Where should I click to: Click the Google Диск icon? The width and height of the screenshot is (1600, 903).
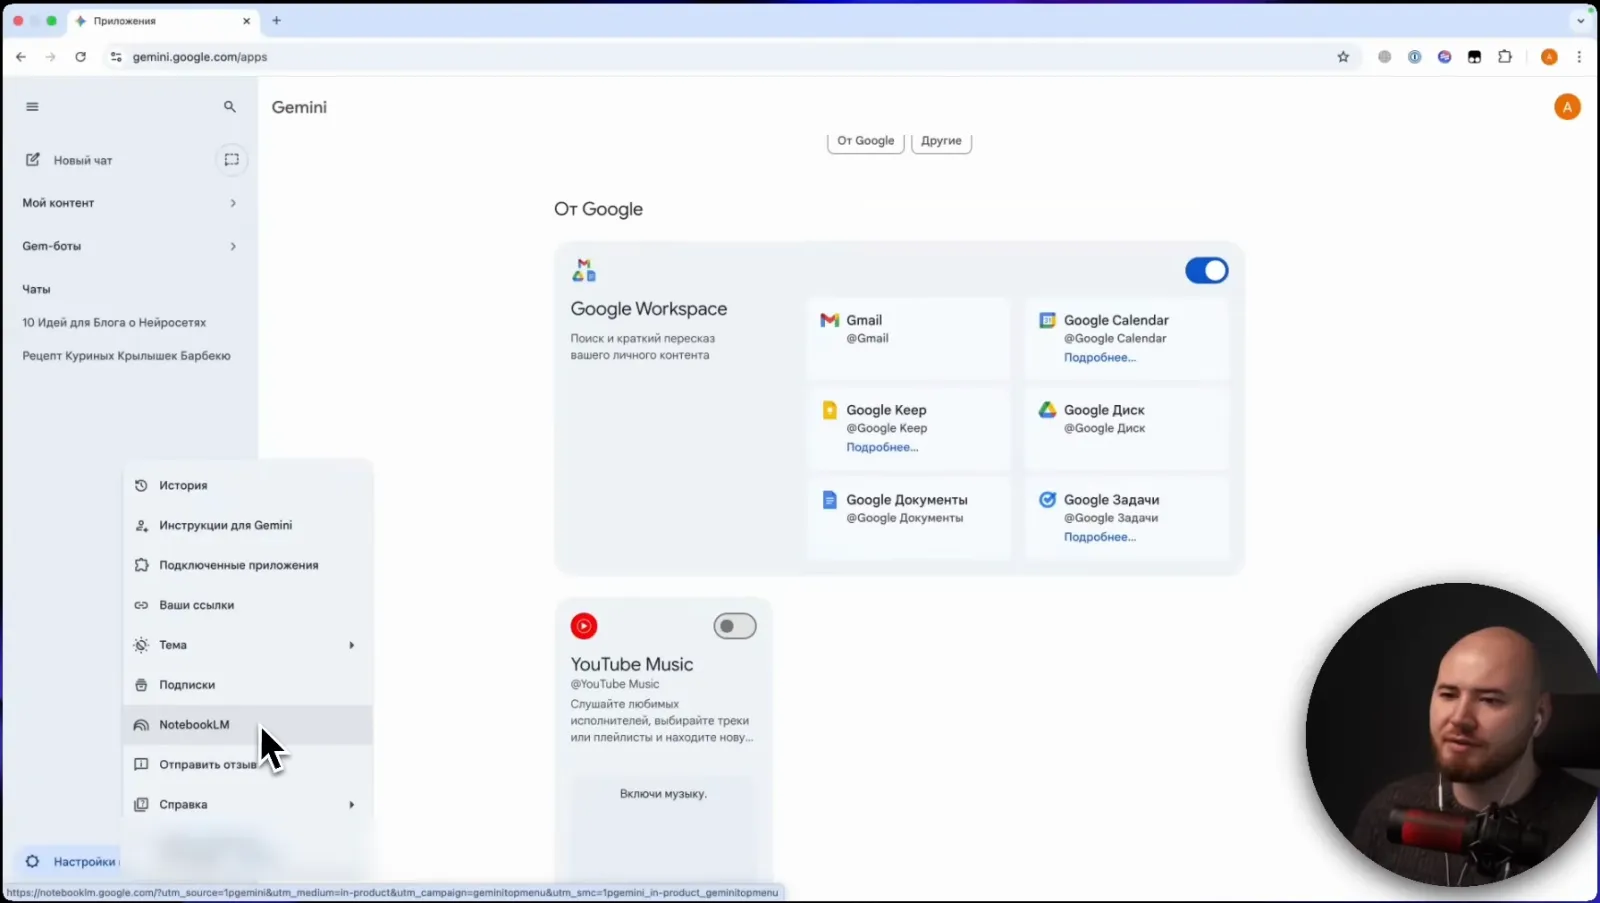tap(1047, 410)
